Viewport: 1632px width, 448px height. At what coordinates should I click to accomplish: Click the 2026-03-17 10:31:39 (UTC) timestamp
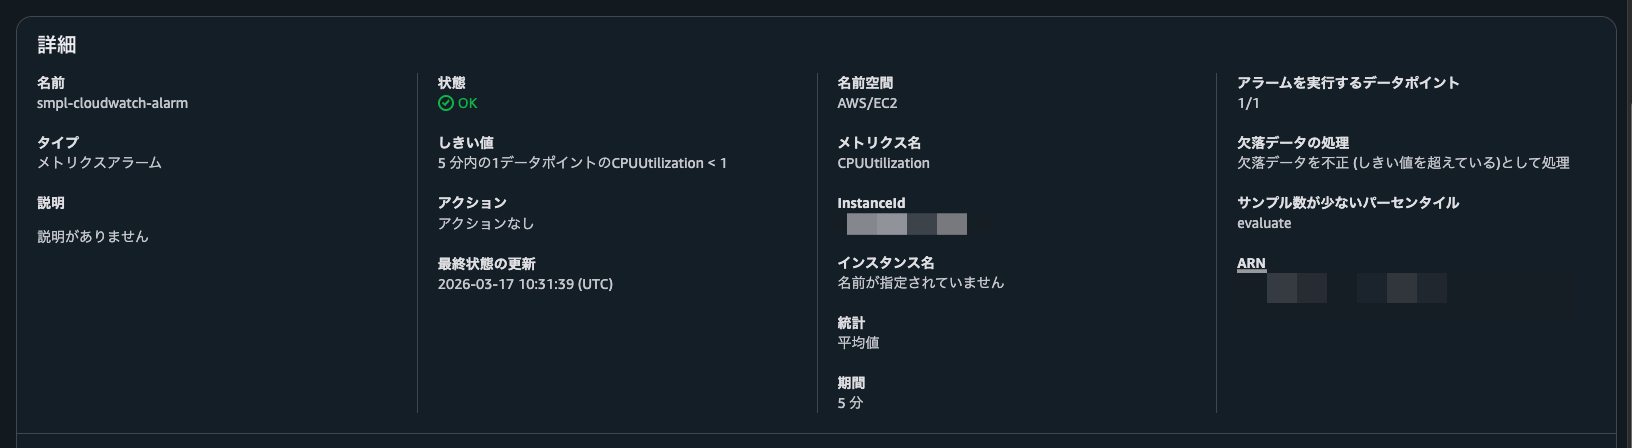click(525, 284)
